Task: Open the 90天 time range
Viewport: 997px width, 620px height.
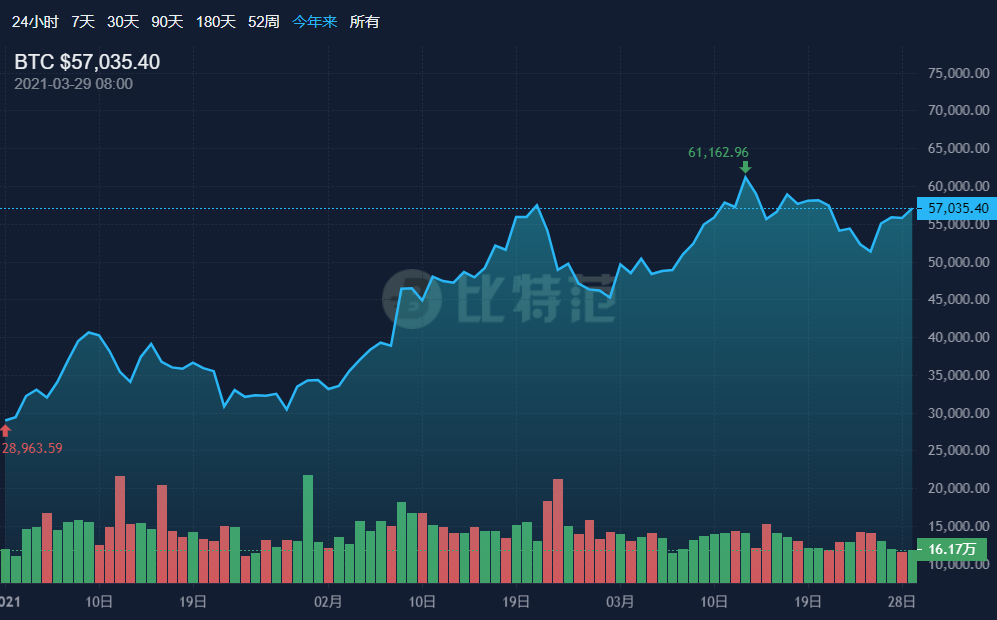Action: (x=167, y=21)
